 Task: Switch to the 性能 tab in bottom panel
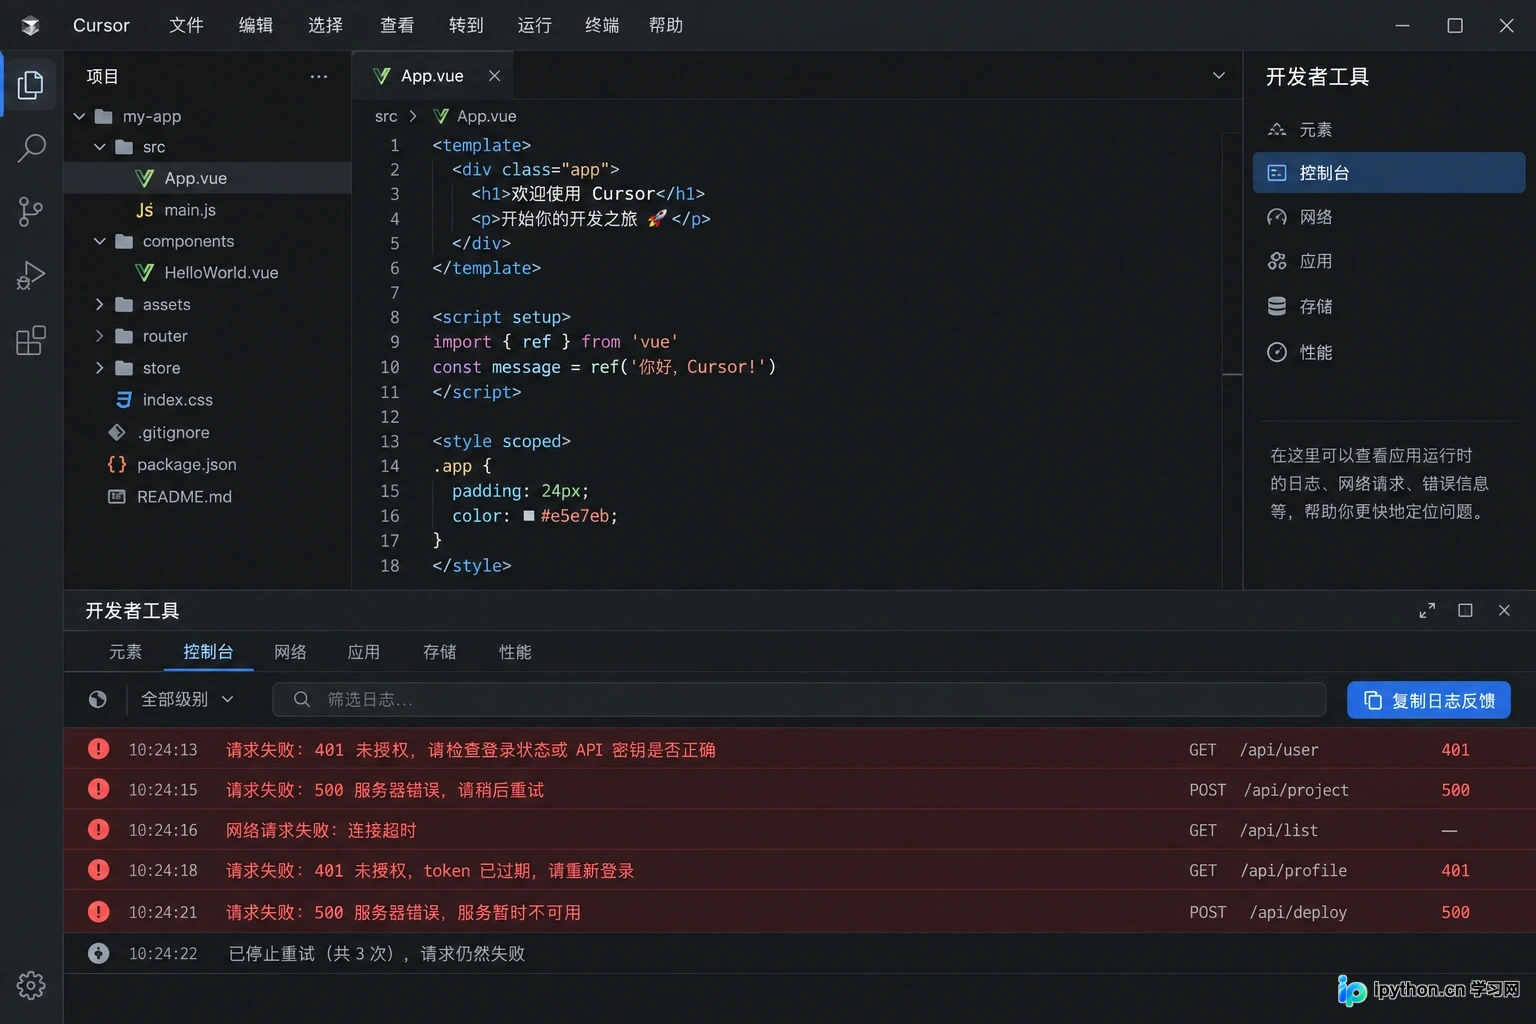click(515, 652)
